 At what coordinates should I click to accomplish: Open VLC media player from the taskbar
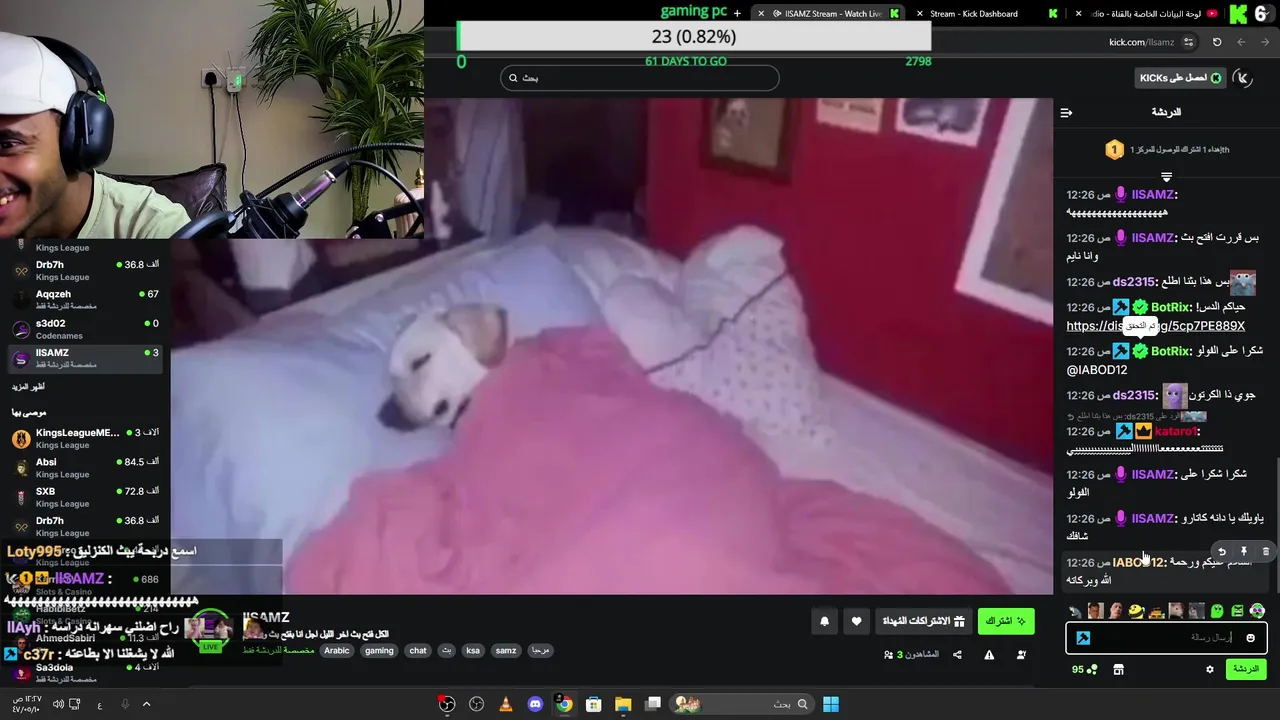click(506, 704)
